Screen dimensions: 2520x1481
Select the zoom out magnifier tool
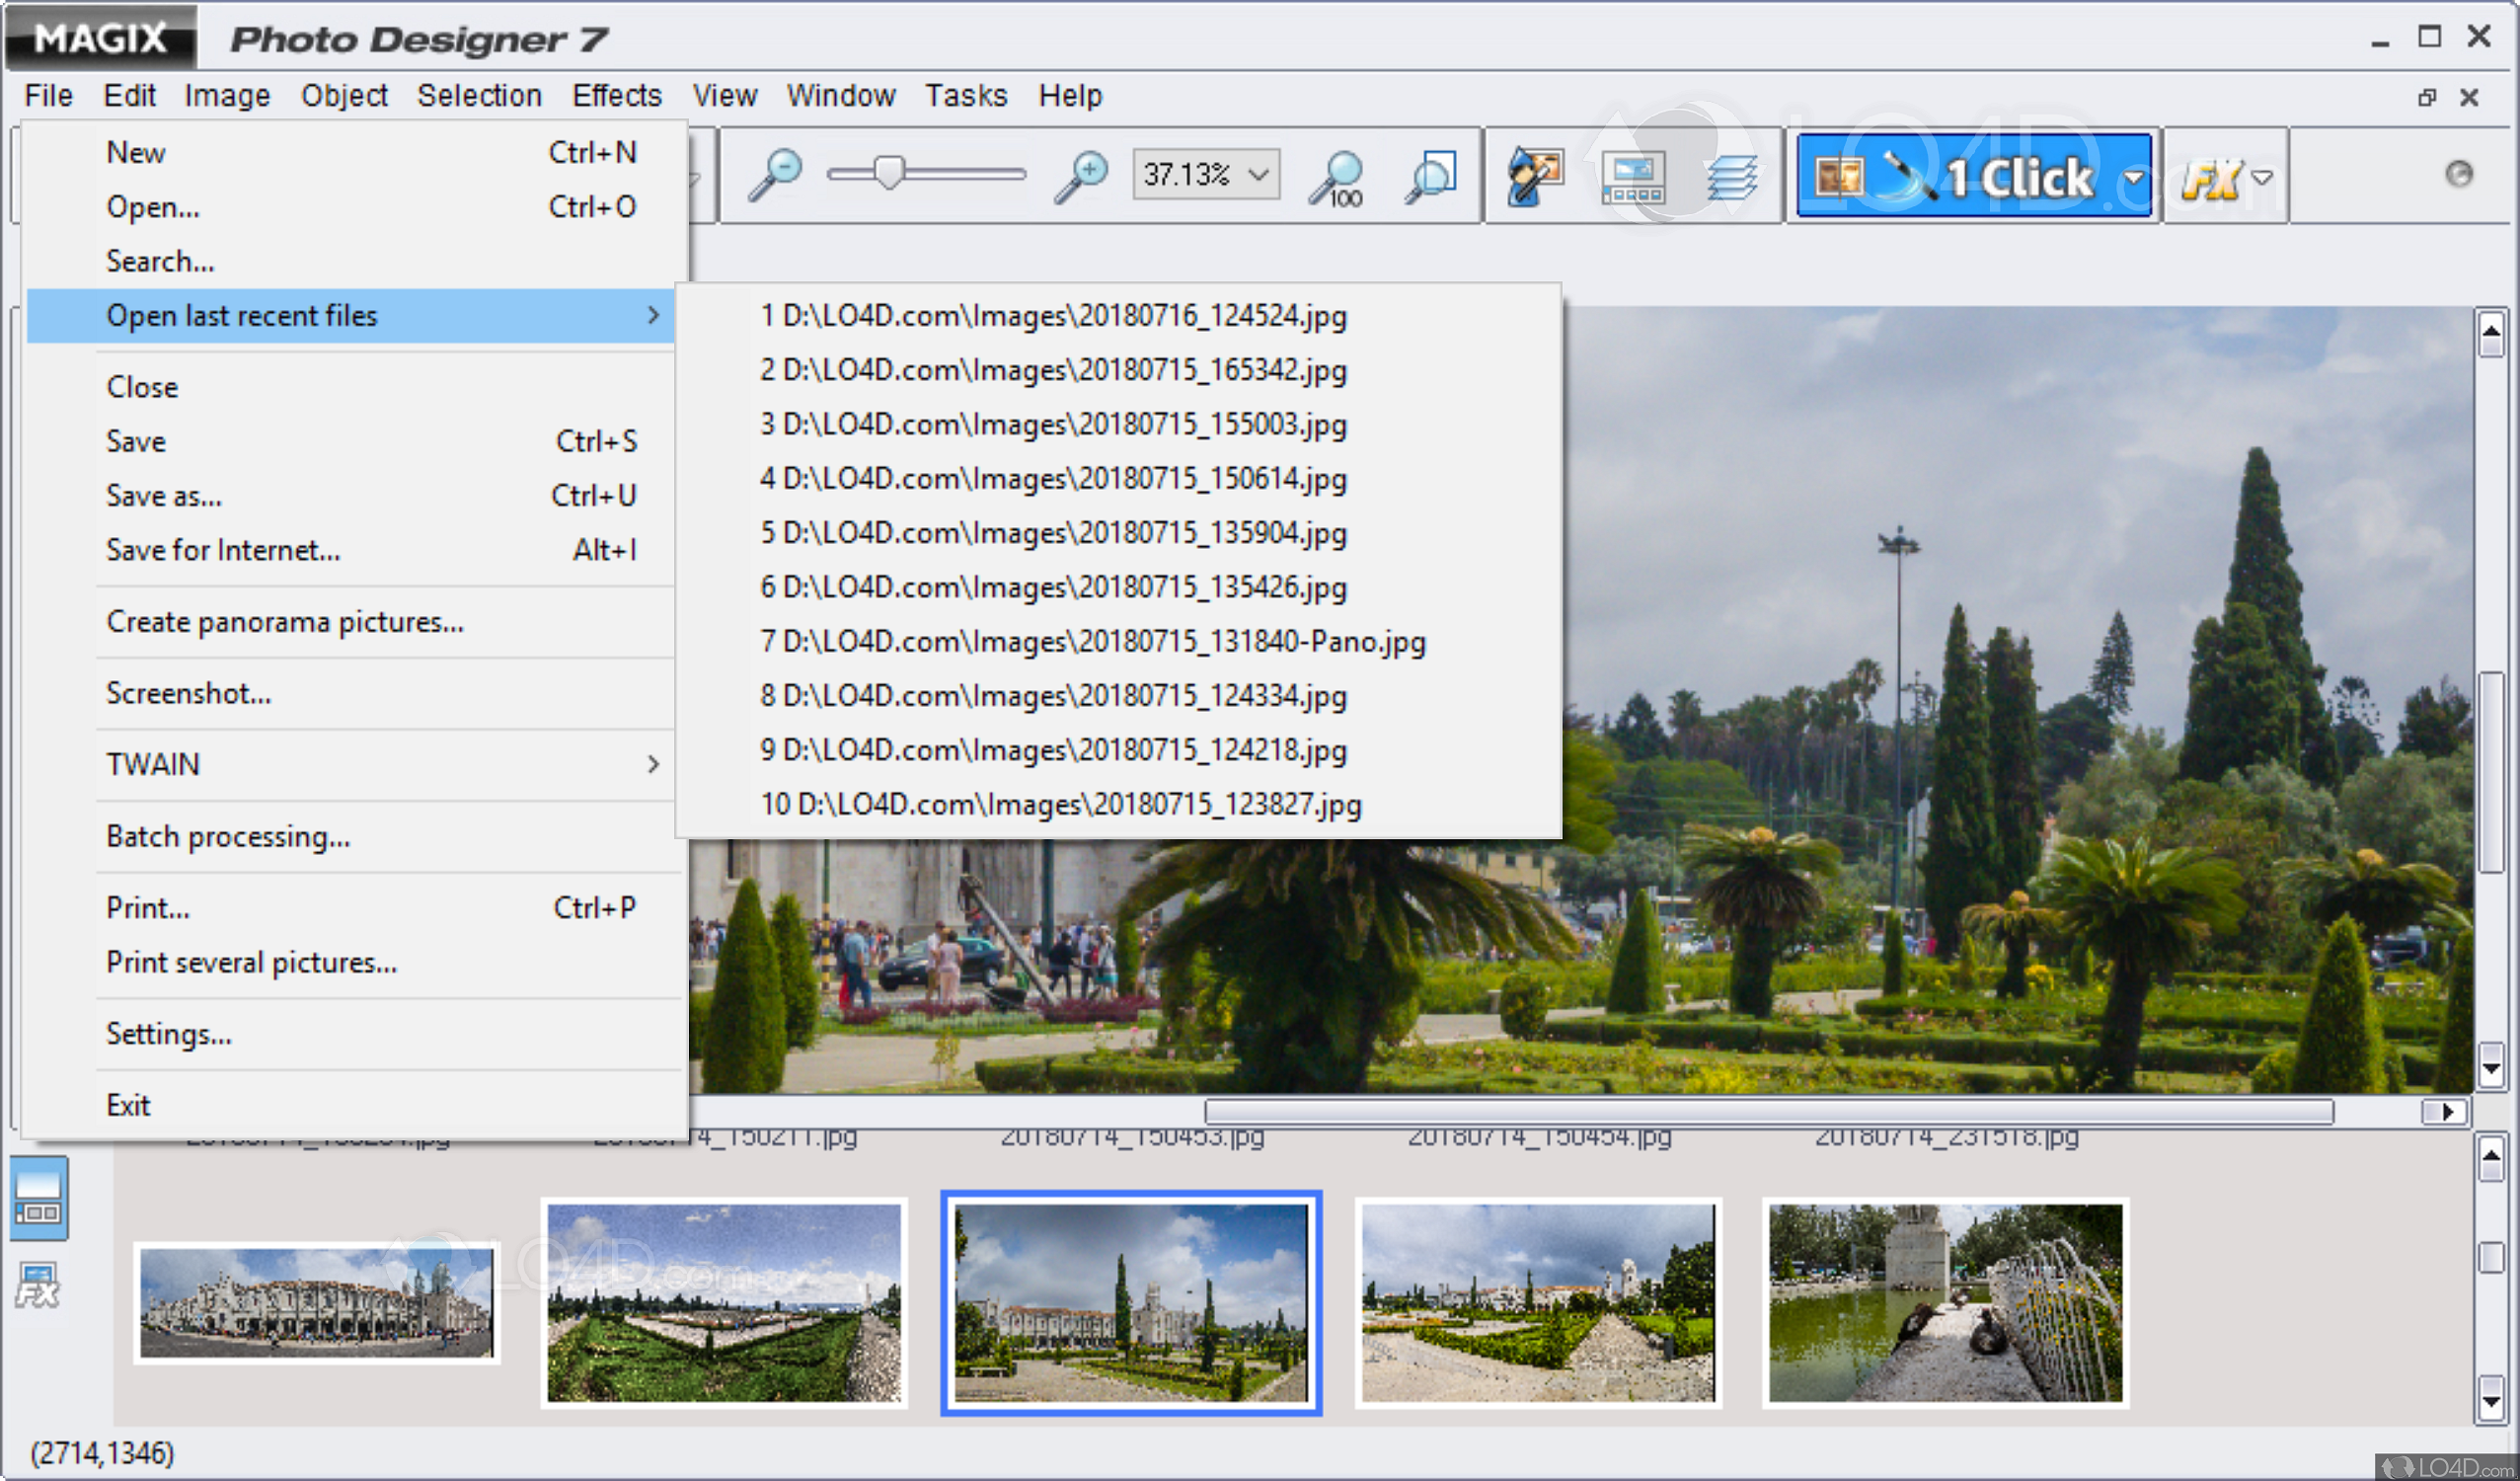point(778,175)
